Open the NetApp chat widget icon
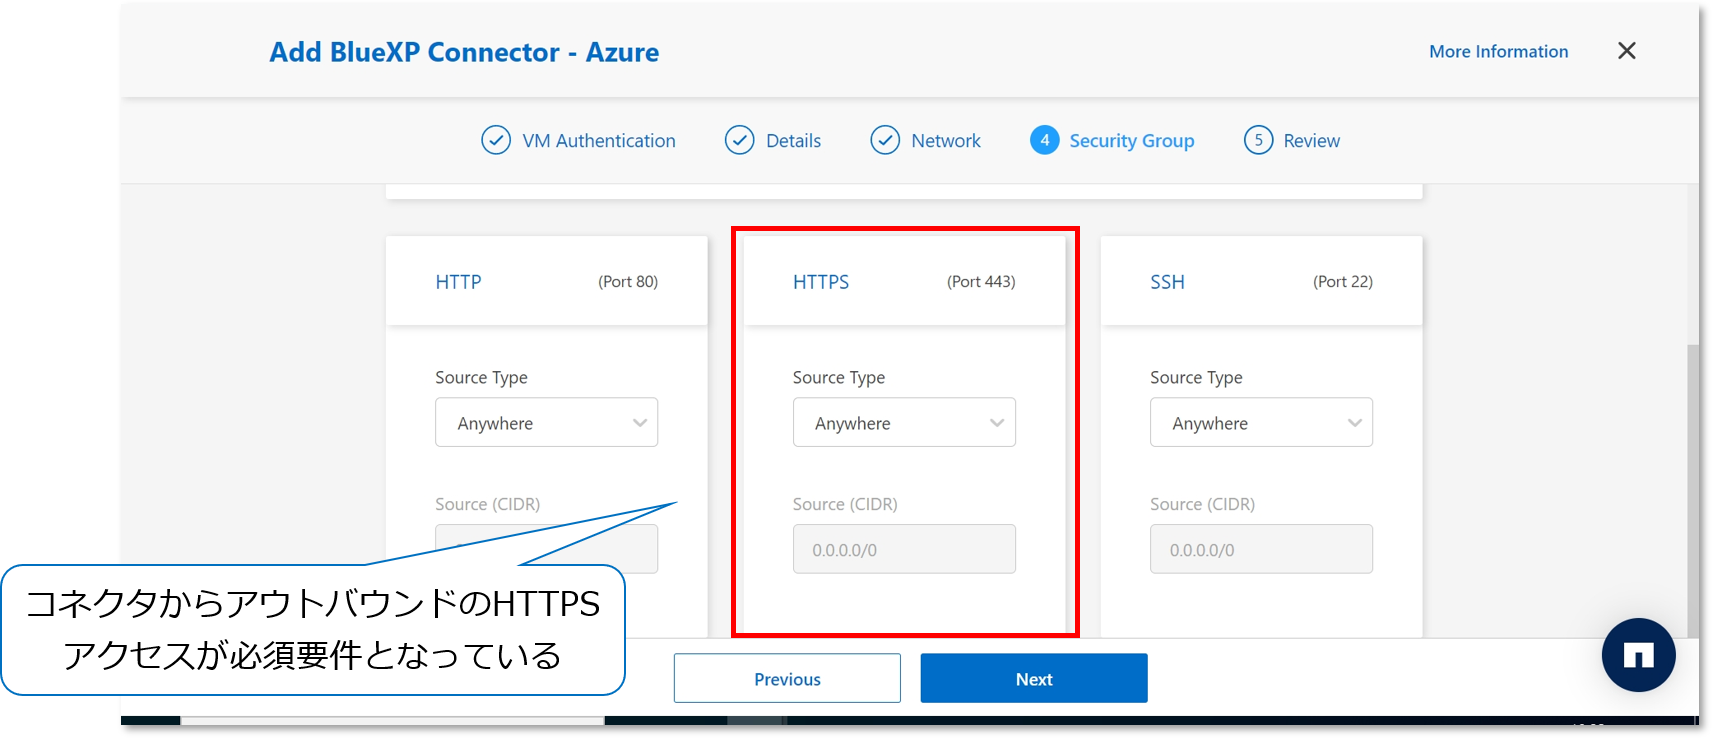Screen dimensions: 1712x738 pos(1638,656)
